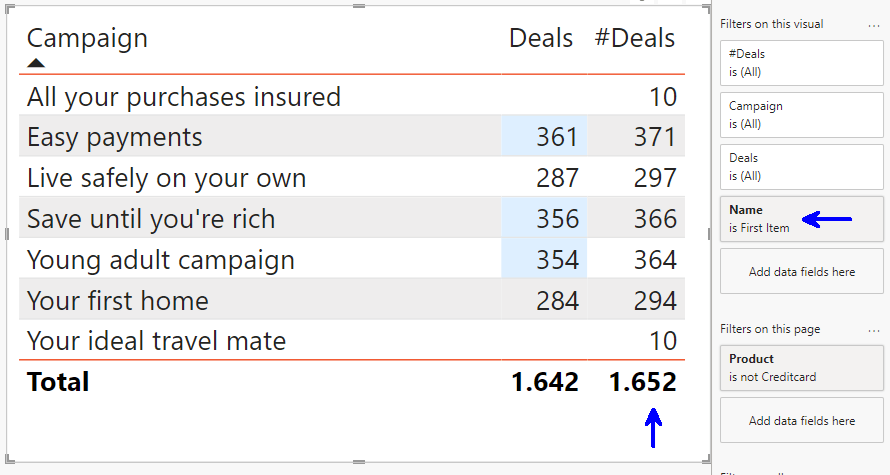Click the #Deals total value 1.652
890x475 pixels.
click(642, 382)
